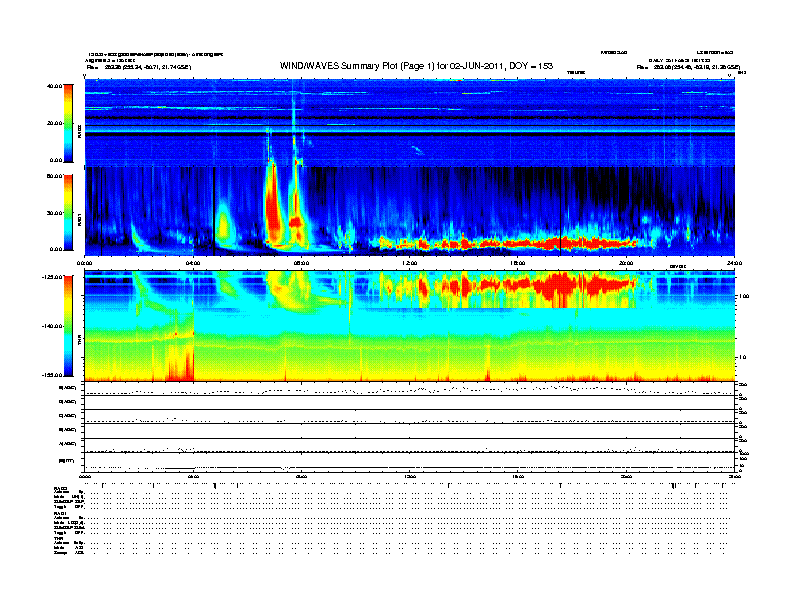Click the 10 tick on TNR right axis
Viewport: 792px width, 612px height.
(x=744, y=358)
